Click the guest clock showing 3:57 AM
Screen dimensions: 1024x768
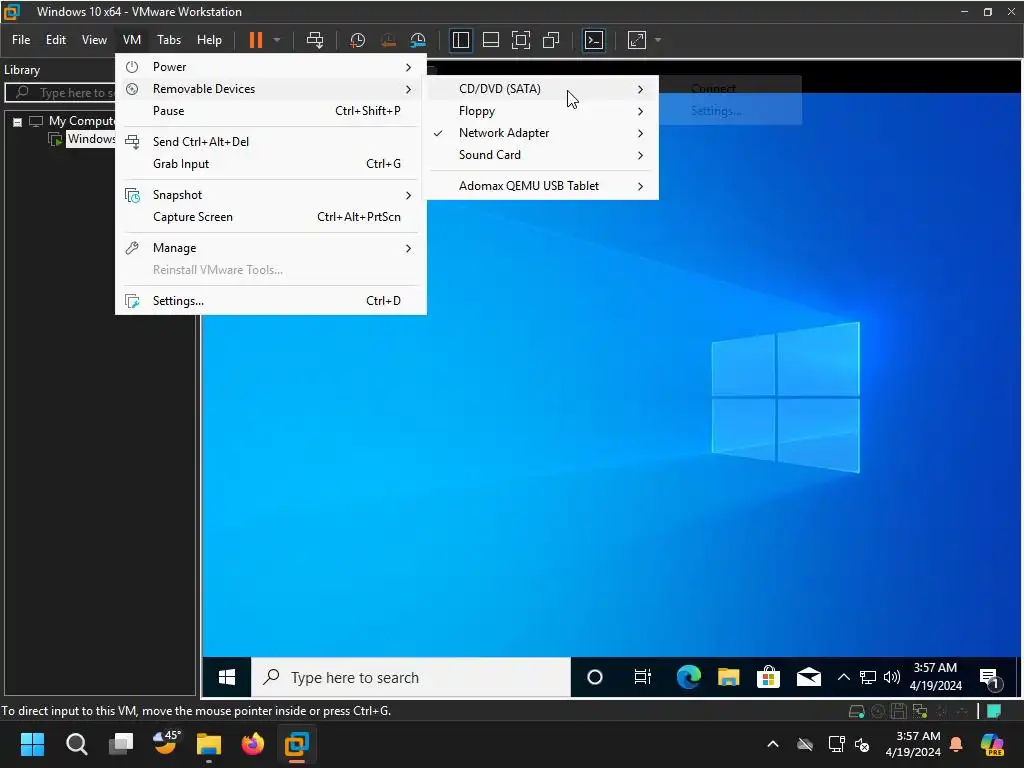935,677
